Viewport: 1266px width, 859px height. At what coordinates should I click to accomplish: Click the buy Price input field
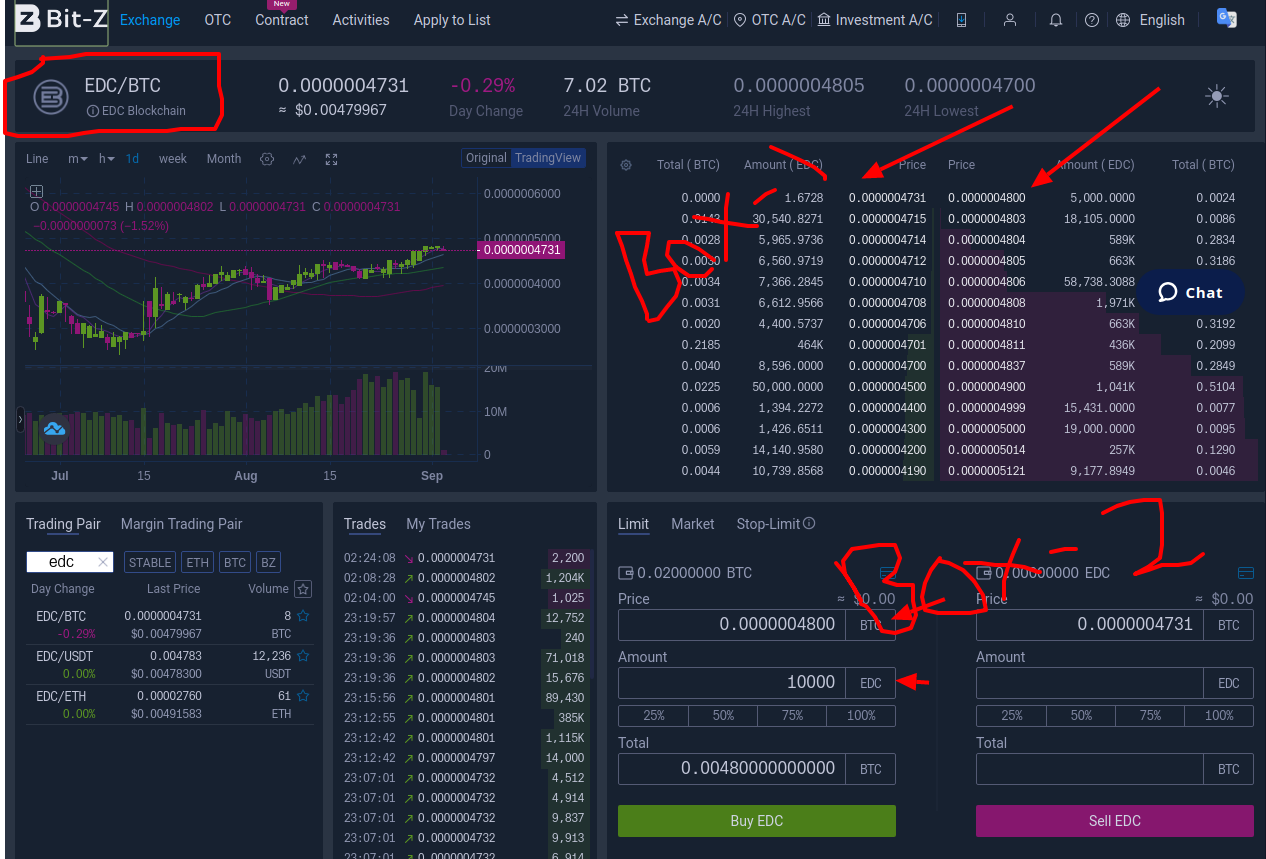coord(732,625)
